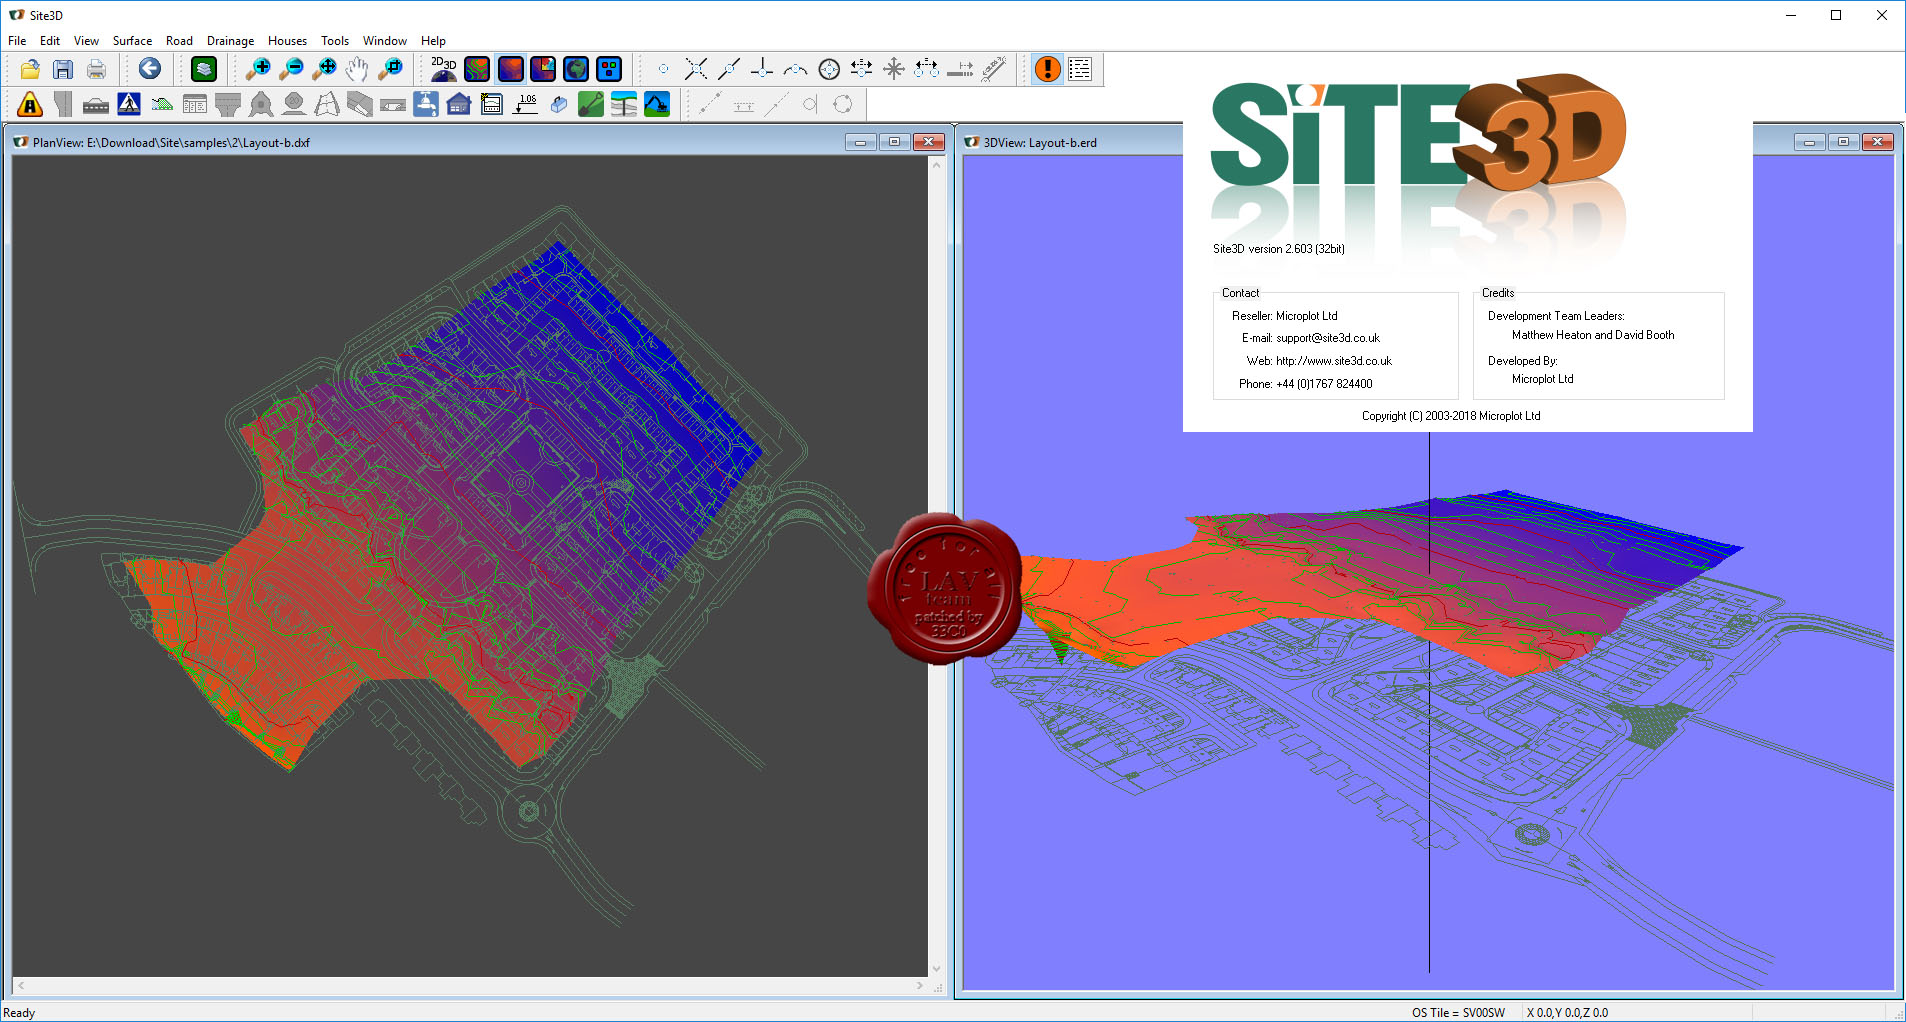This screenshot has height=1022, width=1906.
Task: Click the 1.06 spot level icon
Action: pyautogui.click(x=525, y=104)
